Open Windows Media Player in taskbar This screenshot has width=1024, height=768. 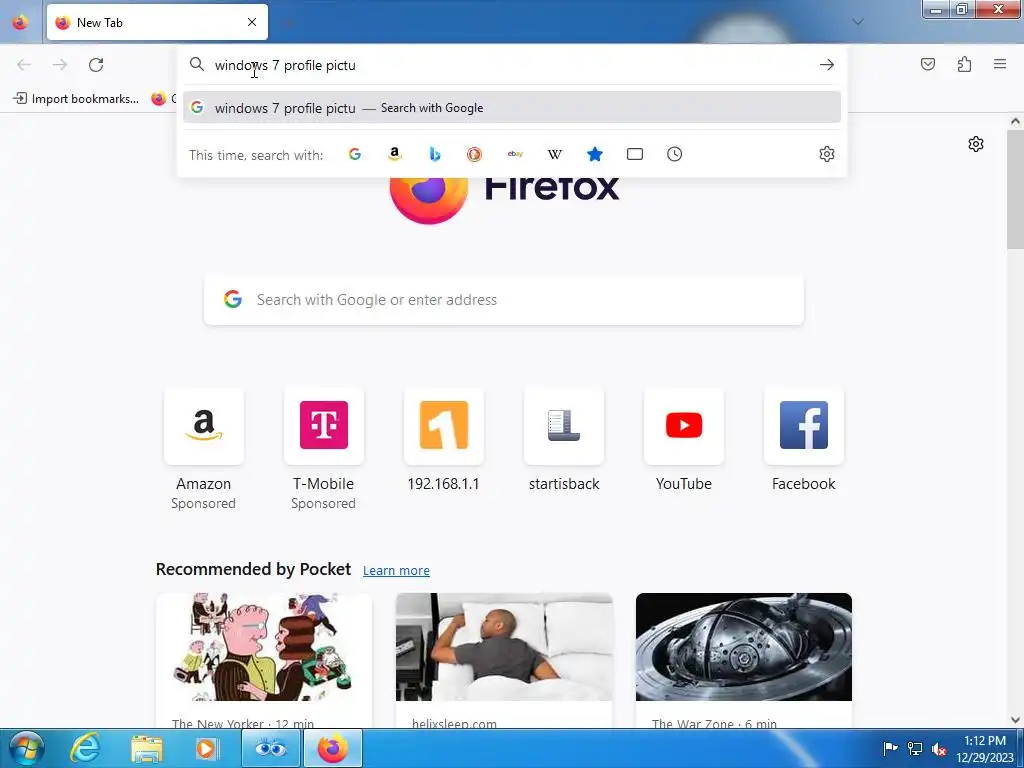click(x=206, y=748)
